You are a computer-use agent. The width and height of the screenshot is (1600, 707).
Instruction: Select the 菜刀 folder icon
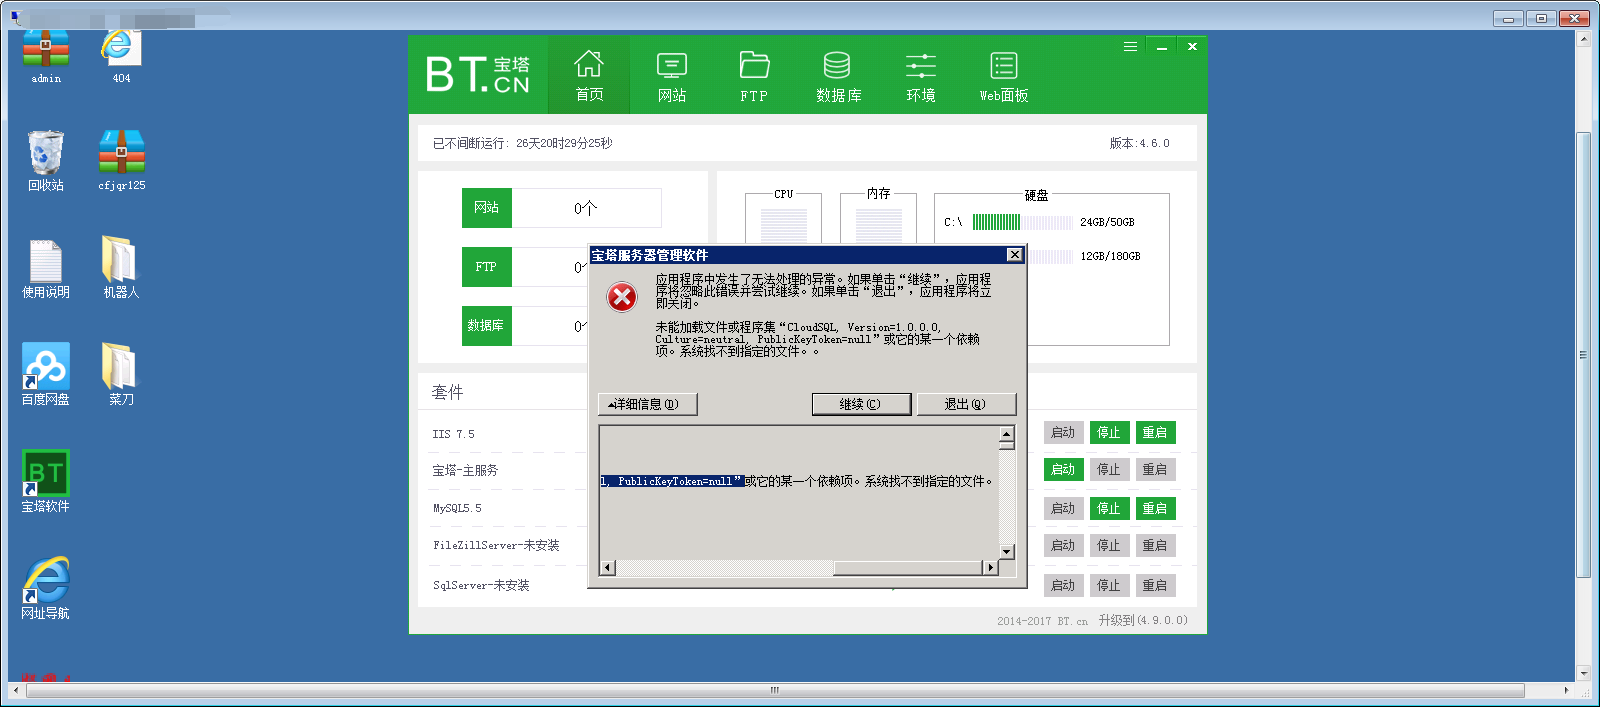[x=121, y=375]
